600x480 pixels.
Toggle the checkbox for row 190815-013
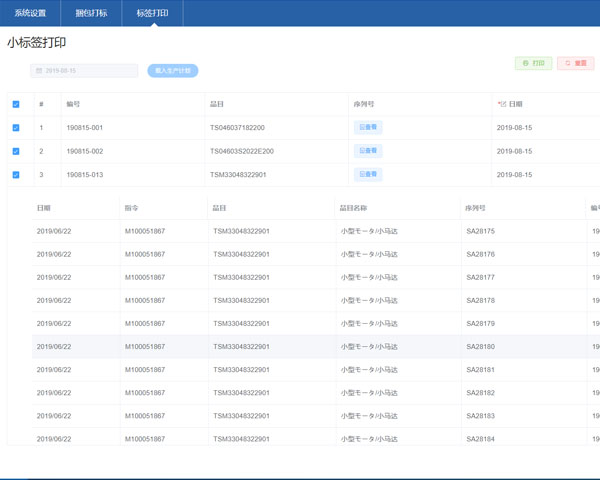click(x=16, y=175)
